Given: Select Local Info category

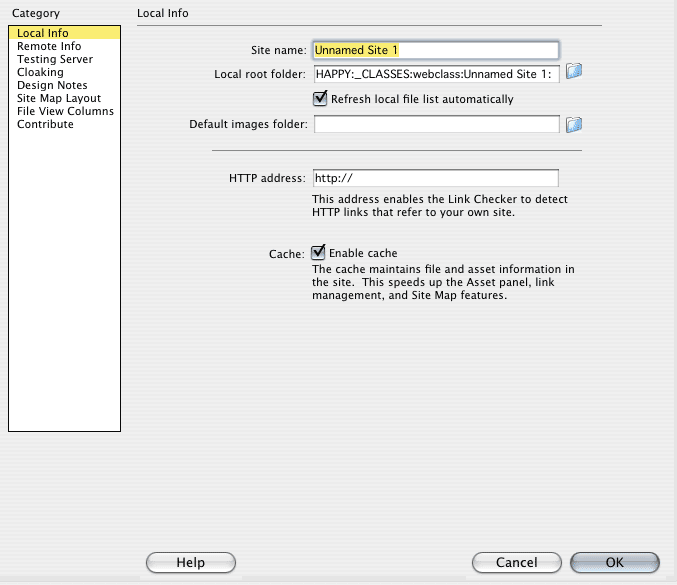Looking at the screenshot, I should [42, 33].
